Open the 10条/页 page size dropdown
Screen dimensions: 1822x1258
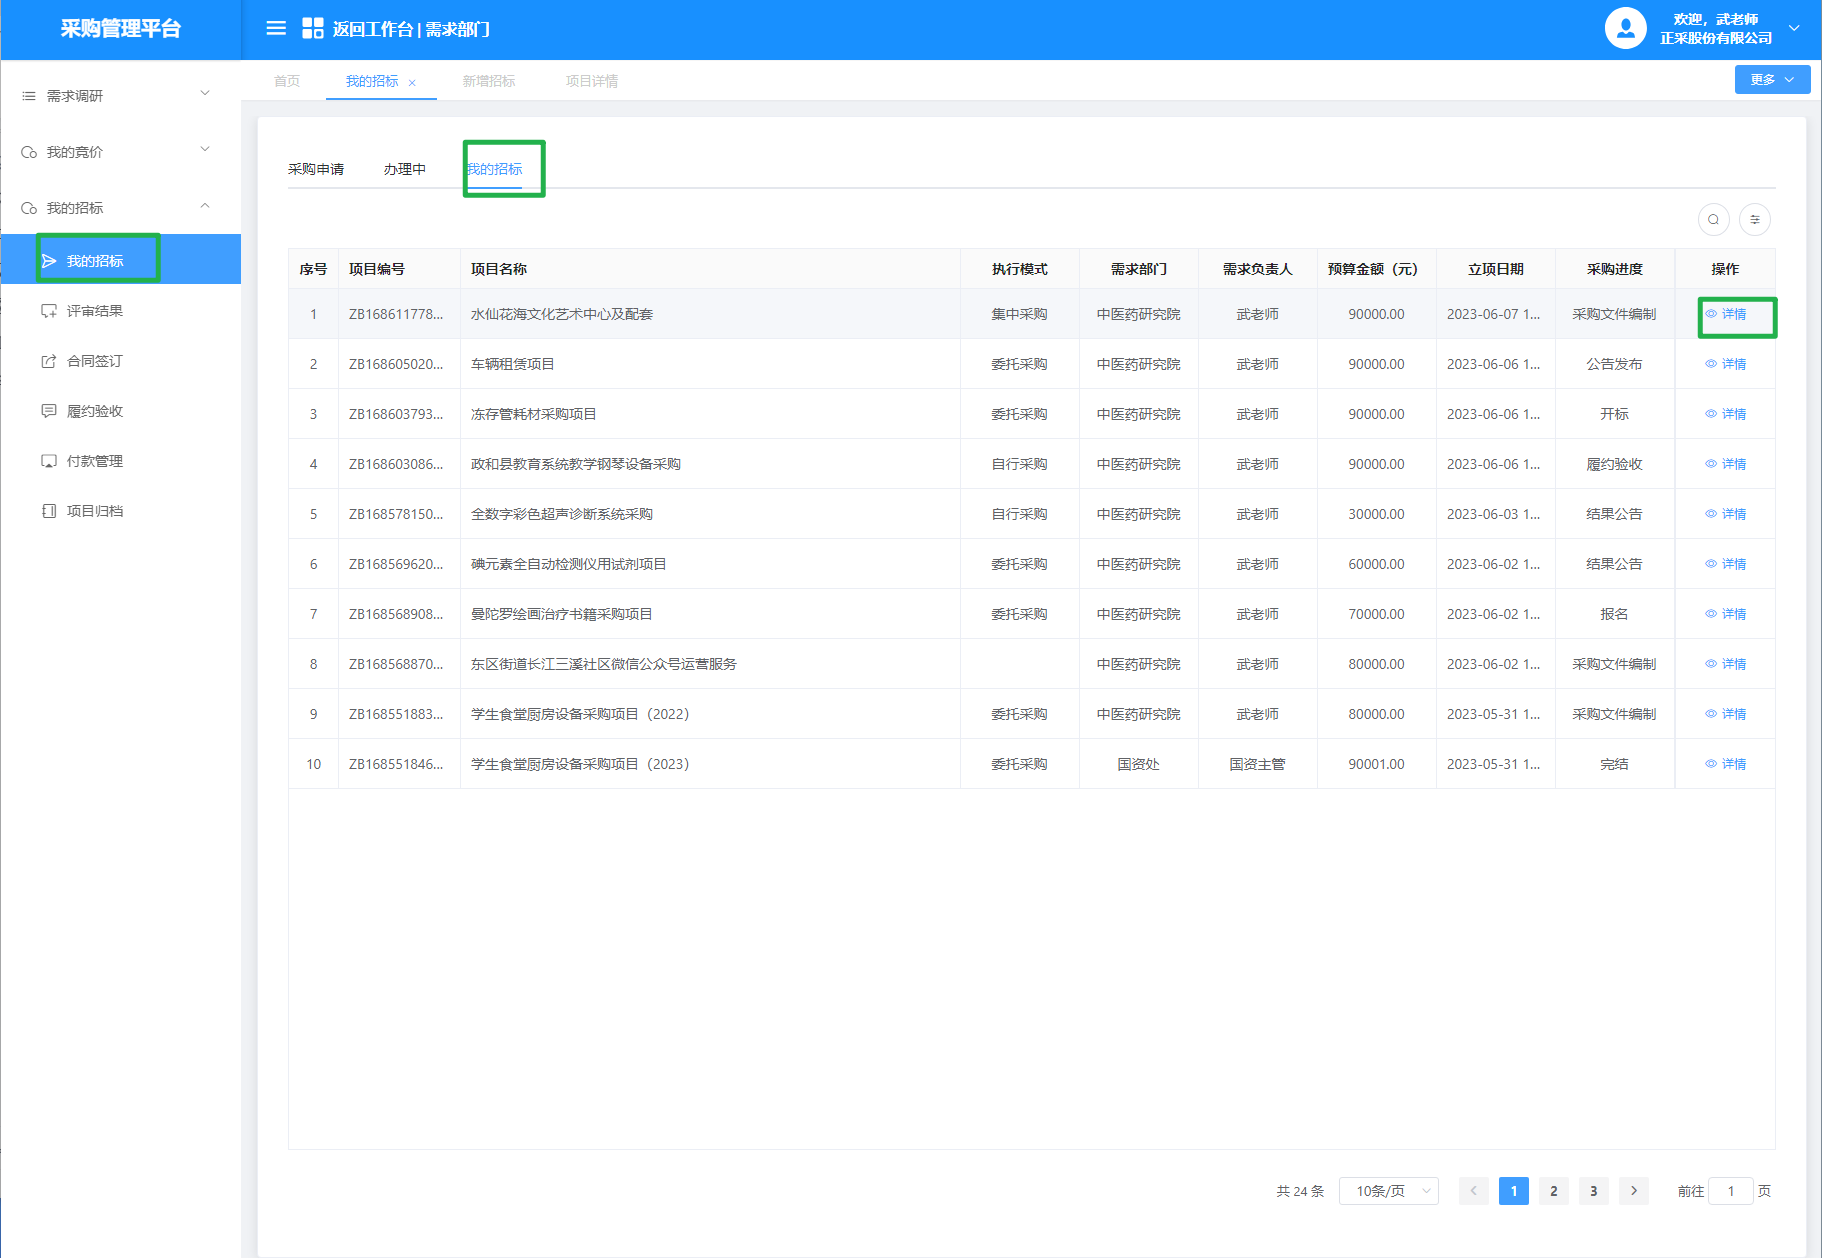pyautogui.click(x=1388, y=1191)
